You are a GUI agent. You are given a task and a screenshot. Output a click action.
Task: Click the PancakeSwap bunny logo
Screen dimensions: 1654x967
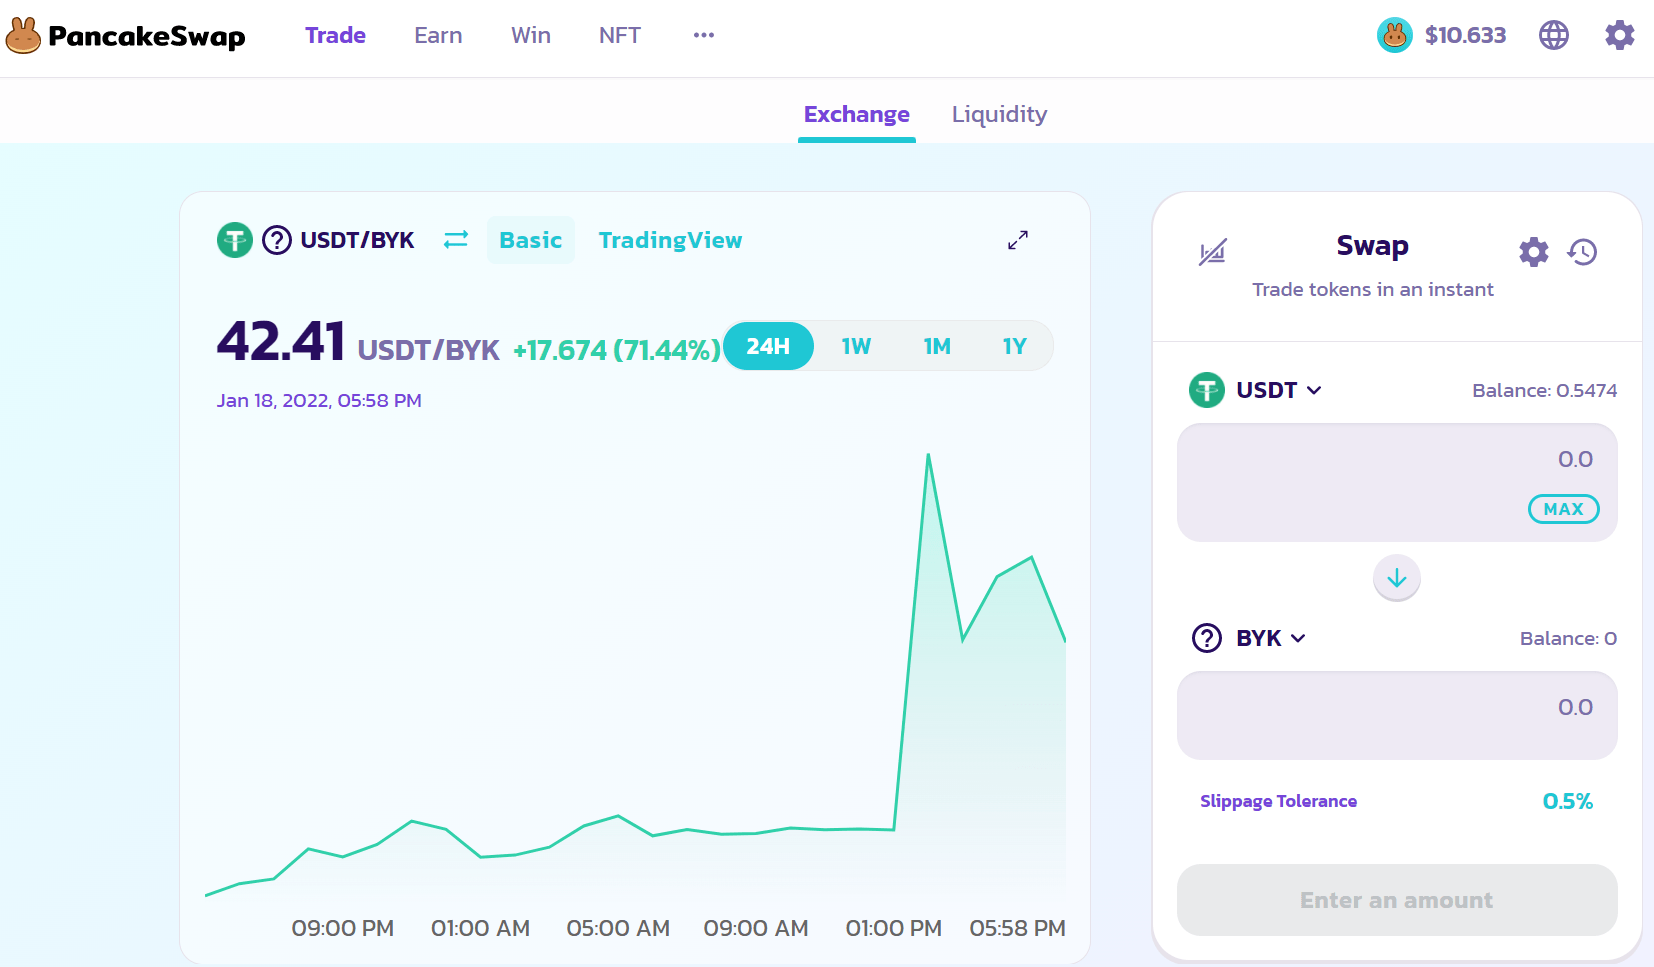tap(24, 36)
